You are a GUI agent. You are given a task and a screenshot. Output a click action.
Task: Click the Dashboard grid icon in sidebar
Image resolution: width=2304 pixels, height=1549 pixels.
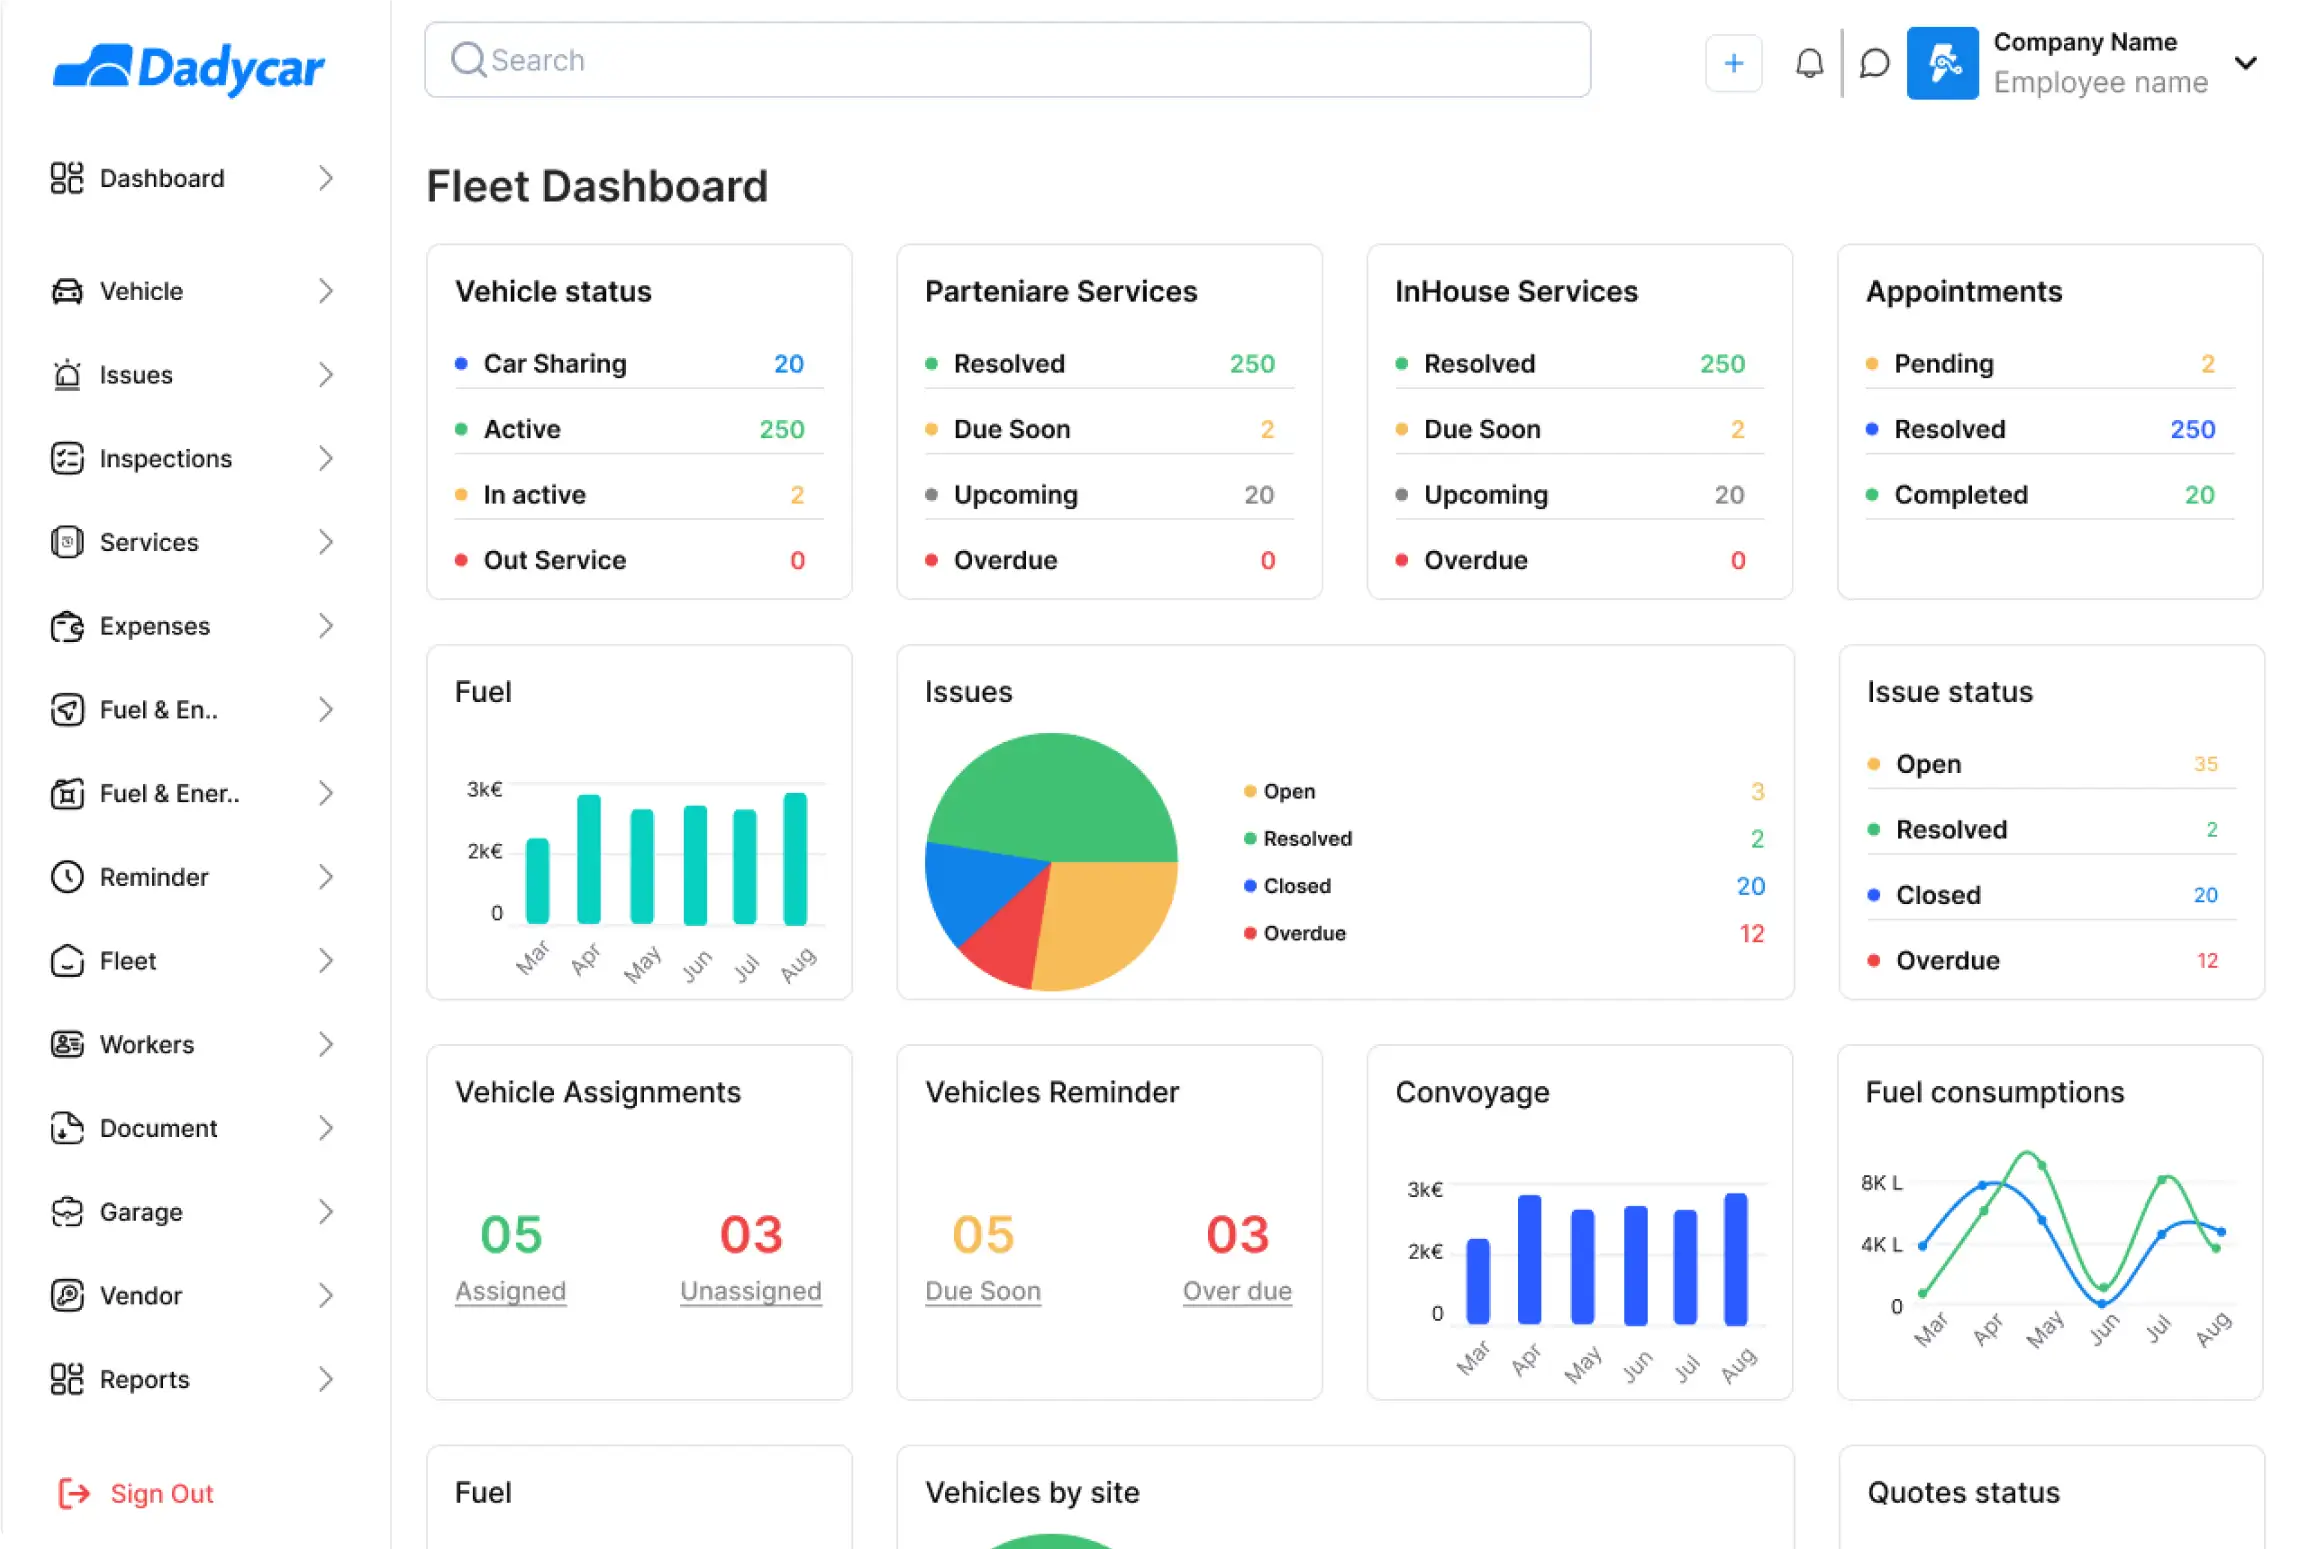[67, 178]
